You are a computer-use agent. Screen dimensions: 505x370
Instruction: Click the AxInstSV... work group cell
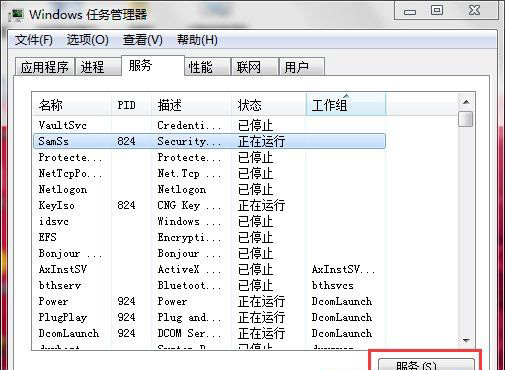coord(344,269)
